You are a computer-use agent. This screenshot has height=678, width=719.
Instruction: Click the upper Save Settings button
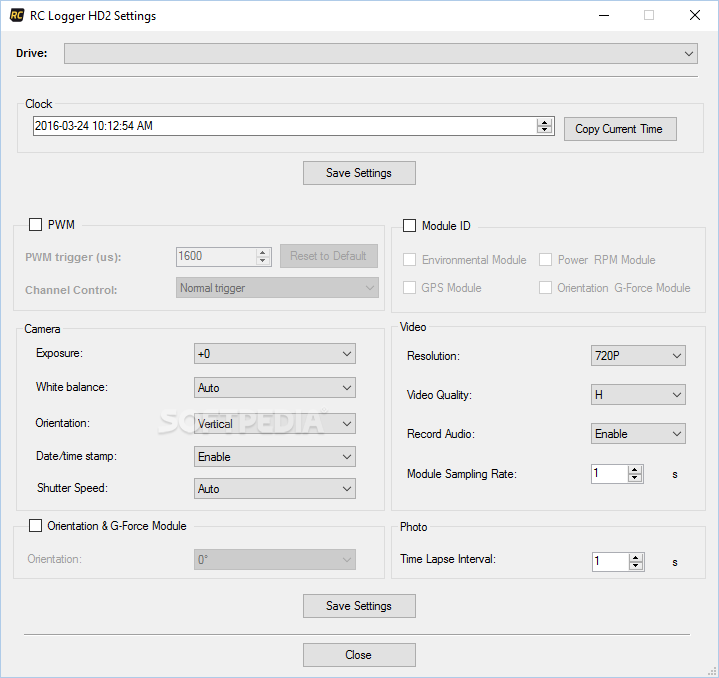coord(359,173)
